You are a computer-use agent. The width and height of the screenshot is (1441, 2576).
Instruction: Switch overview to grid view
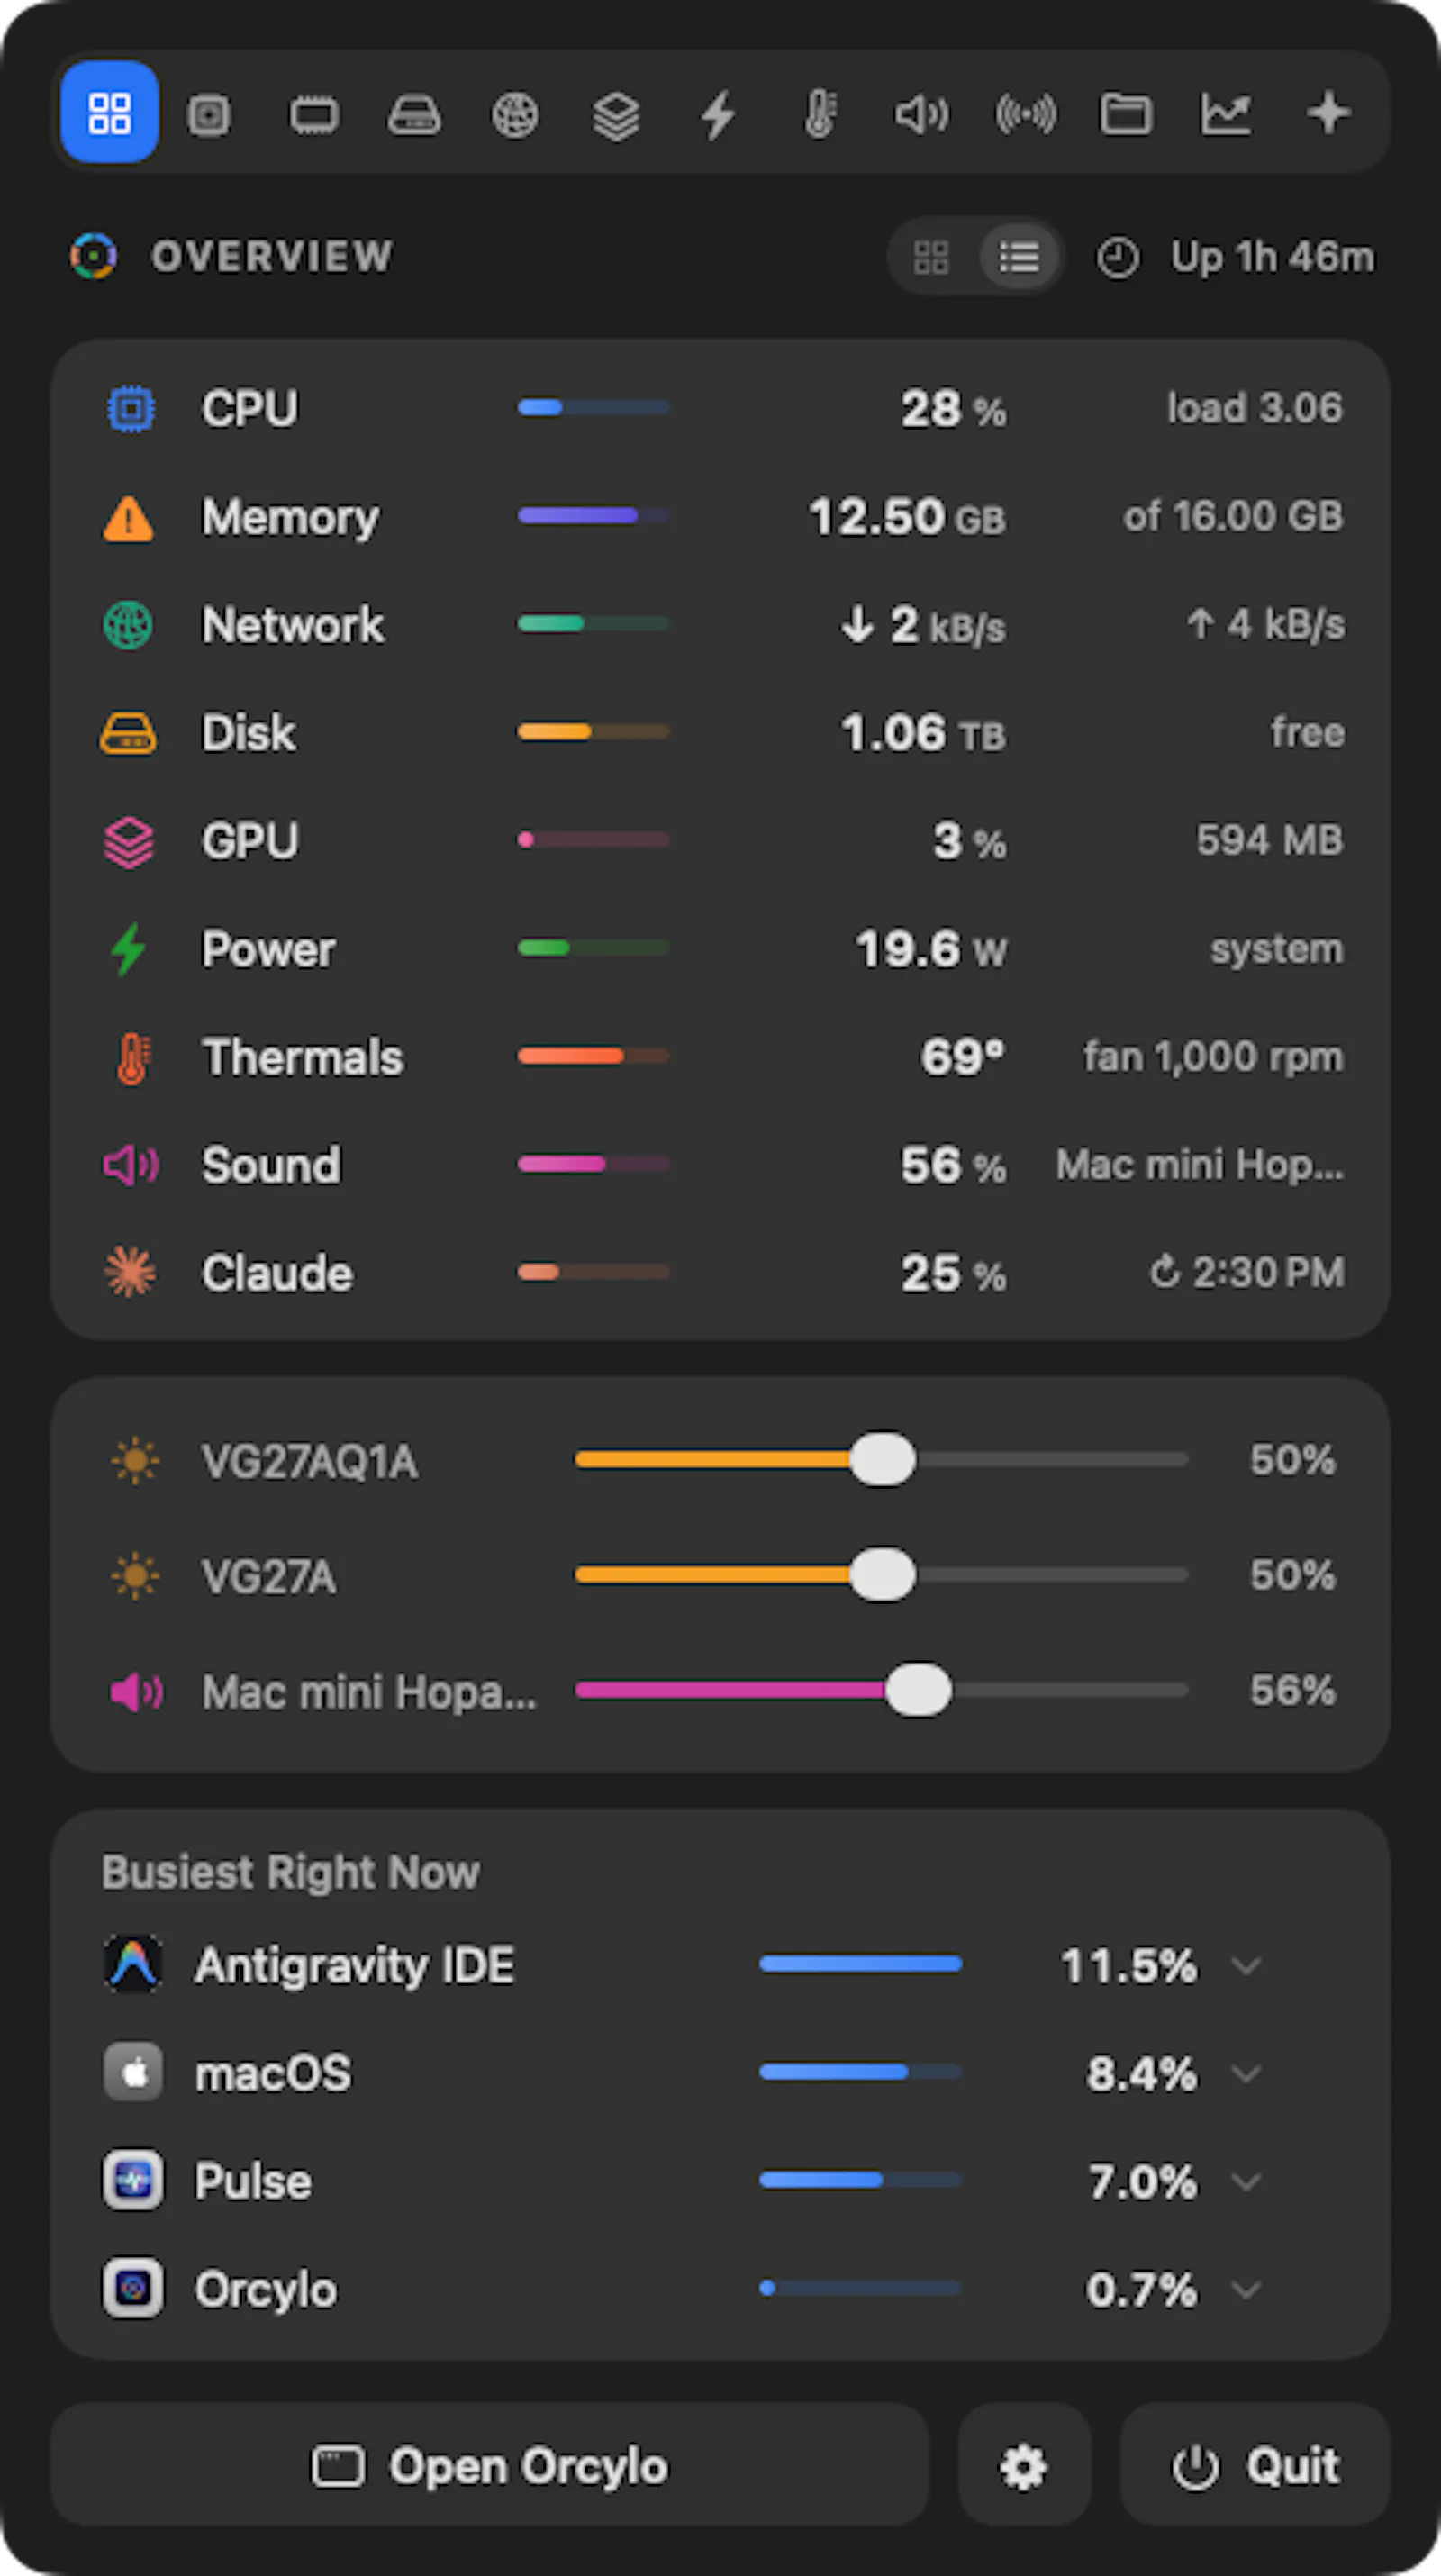click(931, 257)
